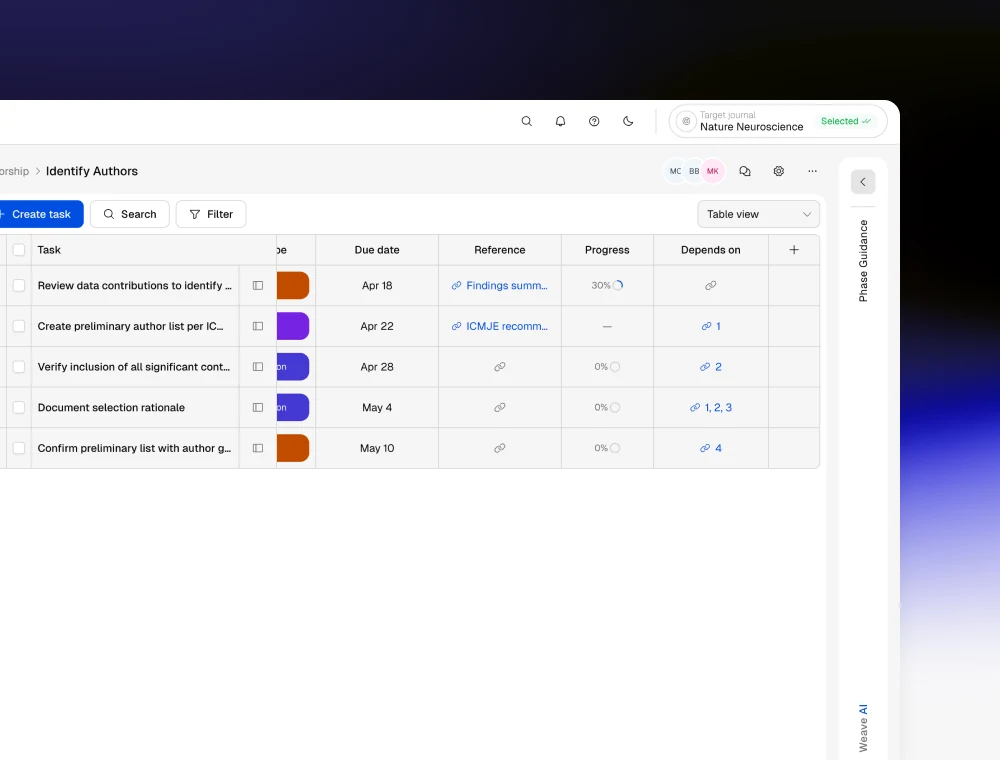The height and width of the screenshot is (760, 1000).
Task: Open ICMJE recomm... reference link
Action: point(499,326)
